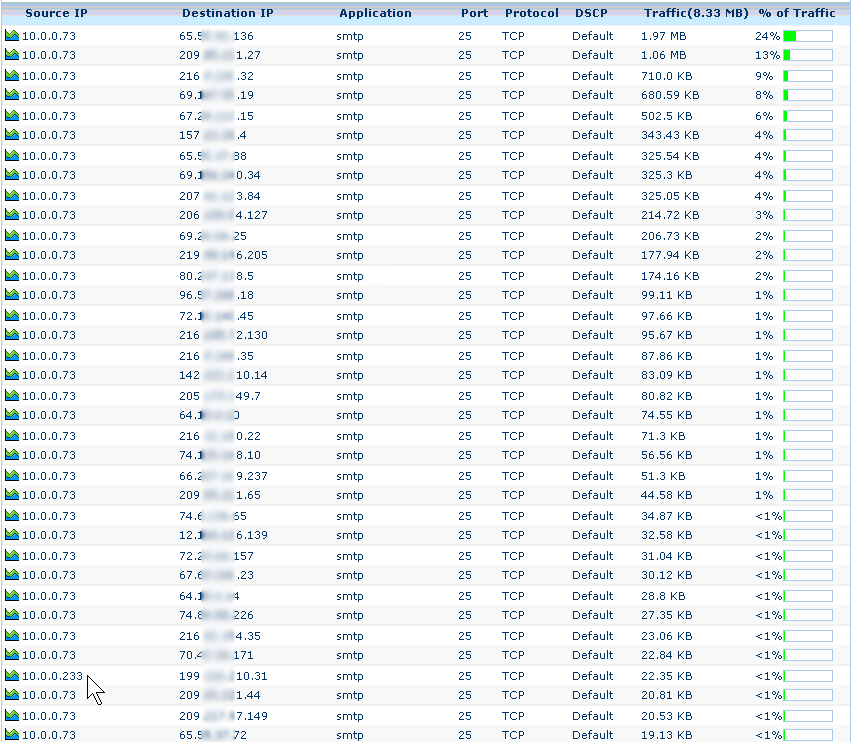This screenshot has height=742, width=855.
Task: Open the destination IP ending in 4.127
Action: (223, 215)
